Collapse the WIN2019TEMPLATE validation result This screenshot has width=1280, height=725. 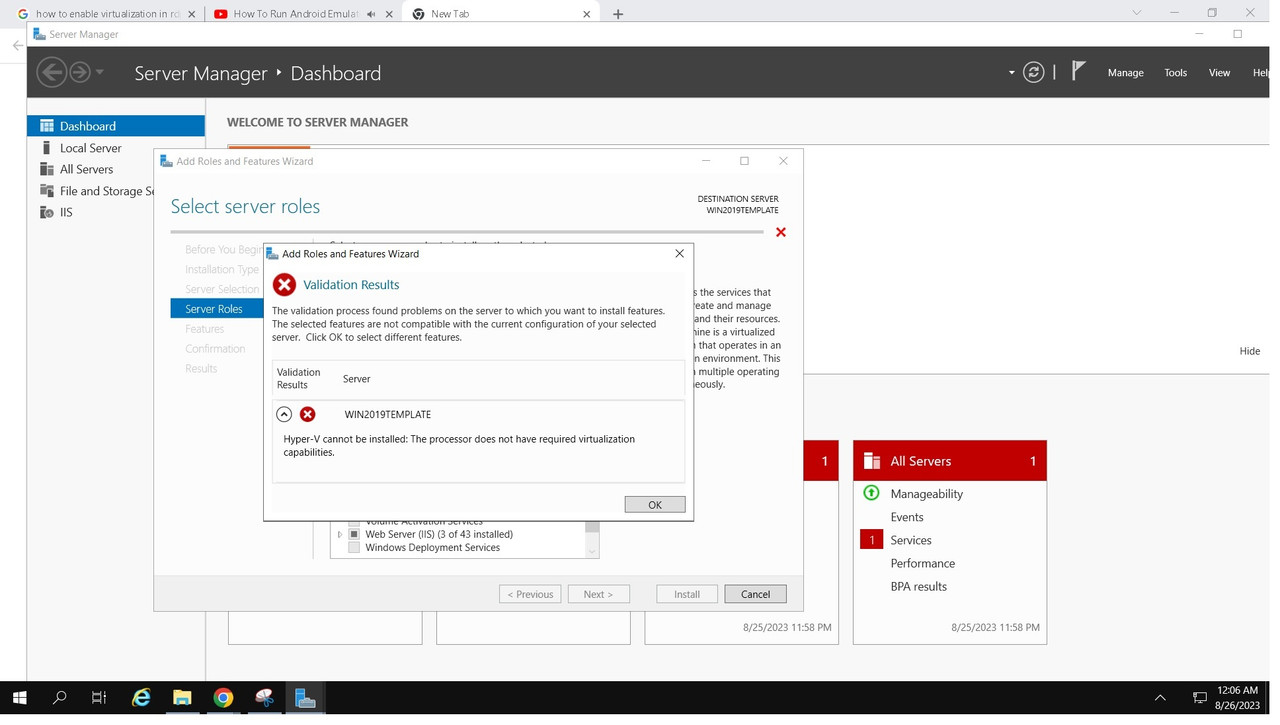click(284, 414)
